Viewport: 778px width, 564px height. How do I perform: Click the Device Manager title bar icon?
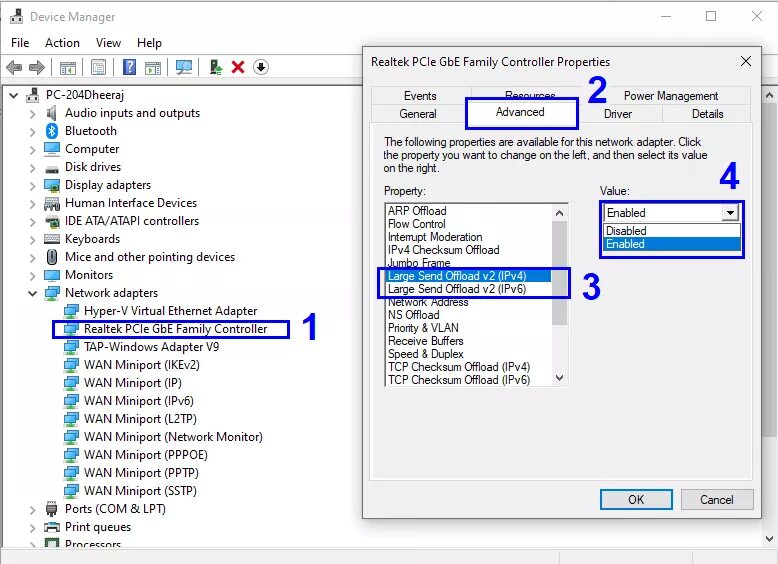click(x=16, y=16)
